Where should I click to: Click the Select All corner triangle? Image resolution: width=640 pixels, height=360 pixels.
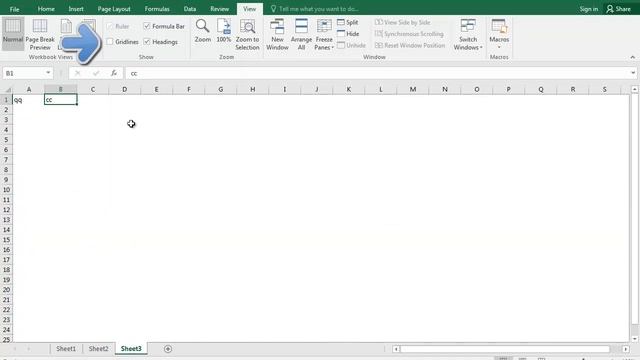click(x=7, y=89)
